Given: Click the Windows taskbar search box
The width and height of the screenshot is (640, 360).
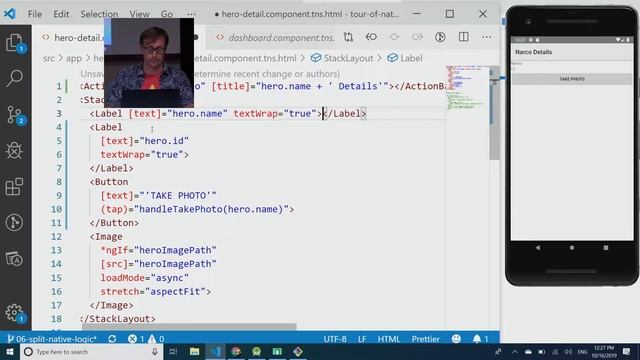Looking at the screenshot, I should 92,351.
